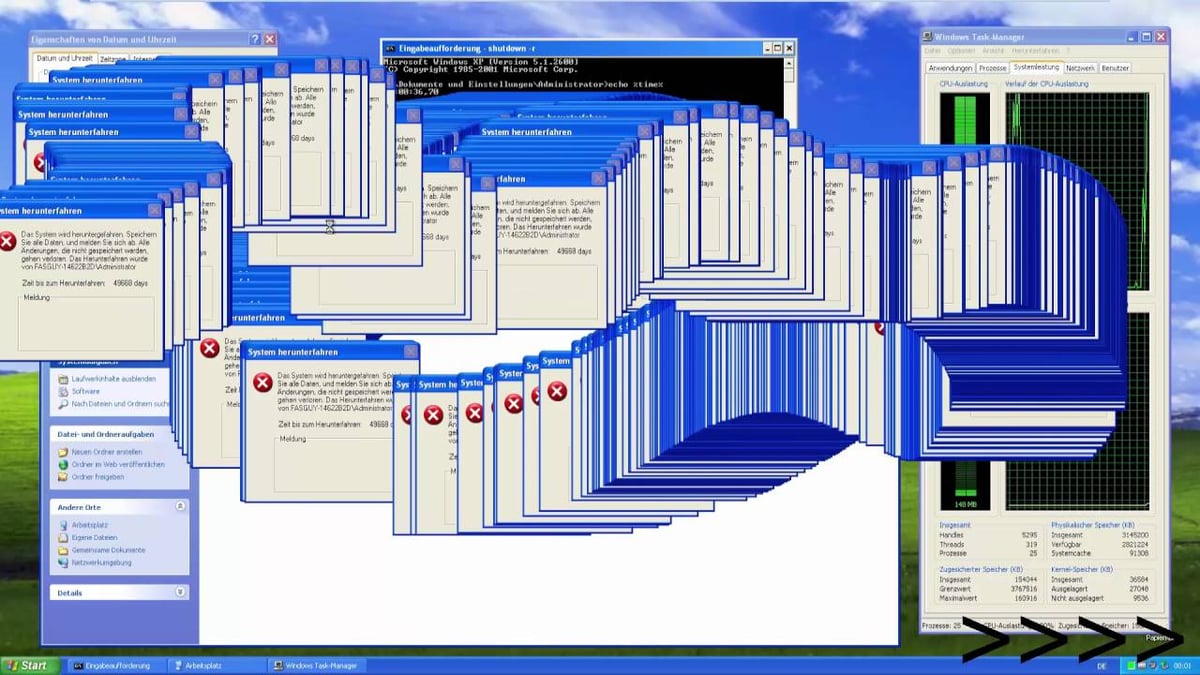
Task: Click Prozesse: 25 in Task-Manager status bar
Action: coord(942,625)
